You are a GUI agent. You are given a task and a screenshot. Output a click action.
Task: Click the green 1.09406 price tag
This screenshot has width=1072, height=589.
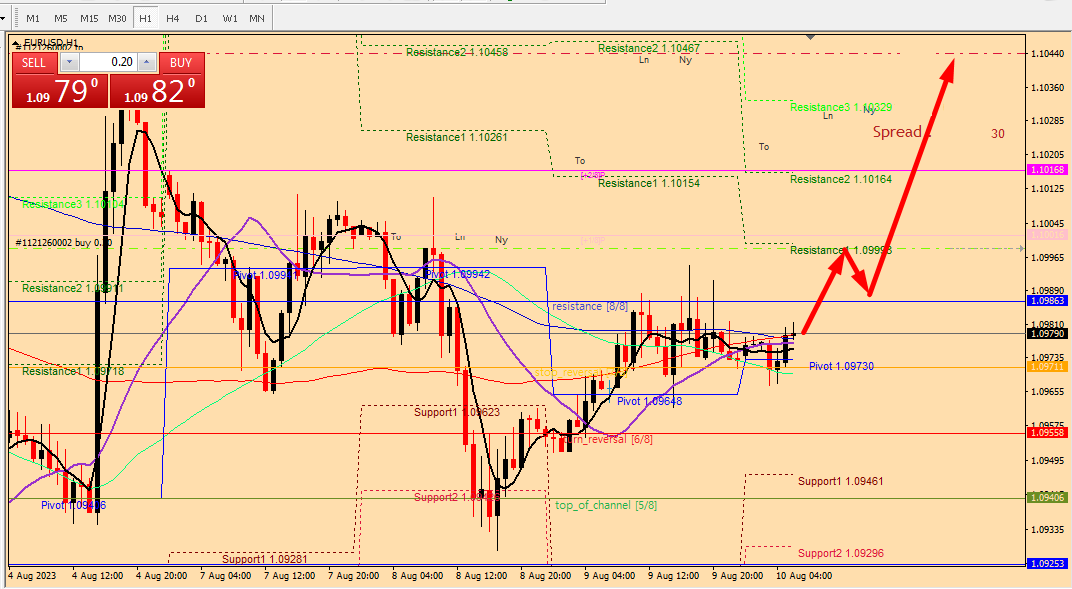pos(1047,497)
